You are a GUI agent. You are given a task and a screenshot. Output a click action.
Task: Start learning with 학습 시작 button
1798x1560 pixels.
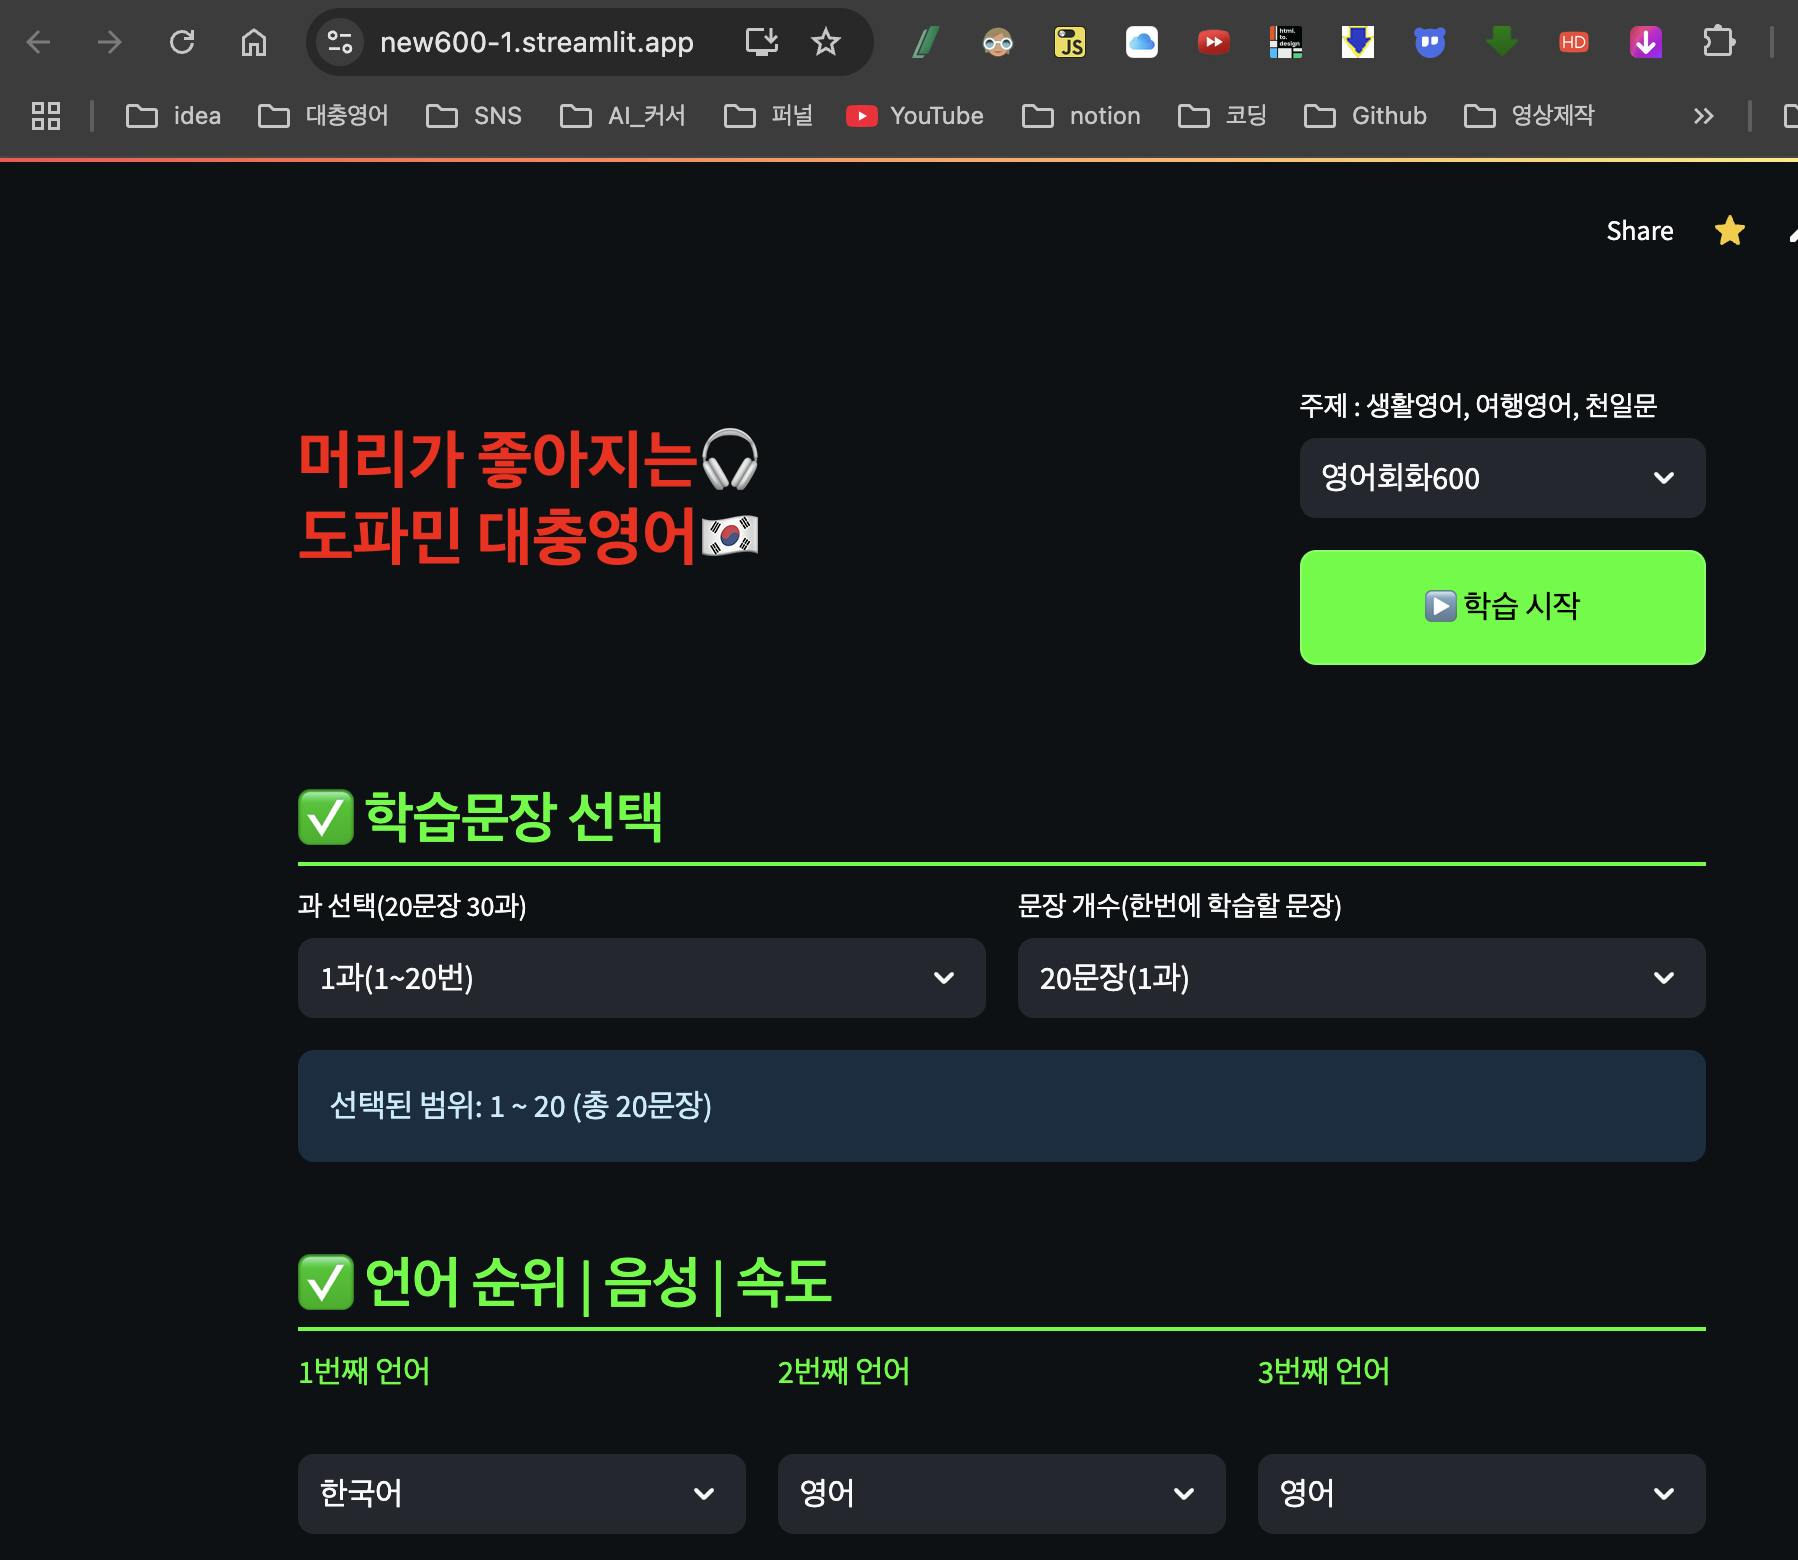coord(1502,607)
